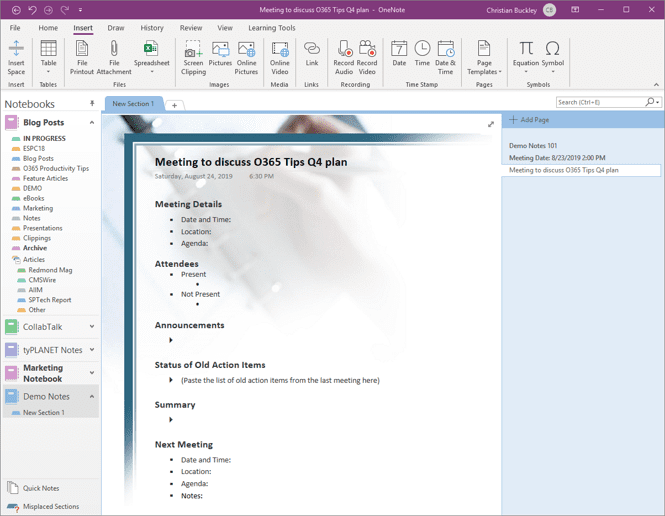
Task: Open the History tab
Action: 152,28
